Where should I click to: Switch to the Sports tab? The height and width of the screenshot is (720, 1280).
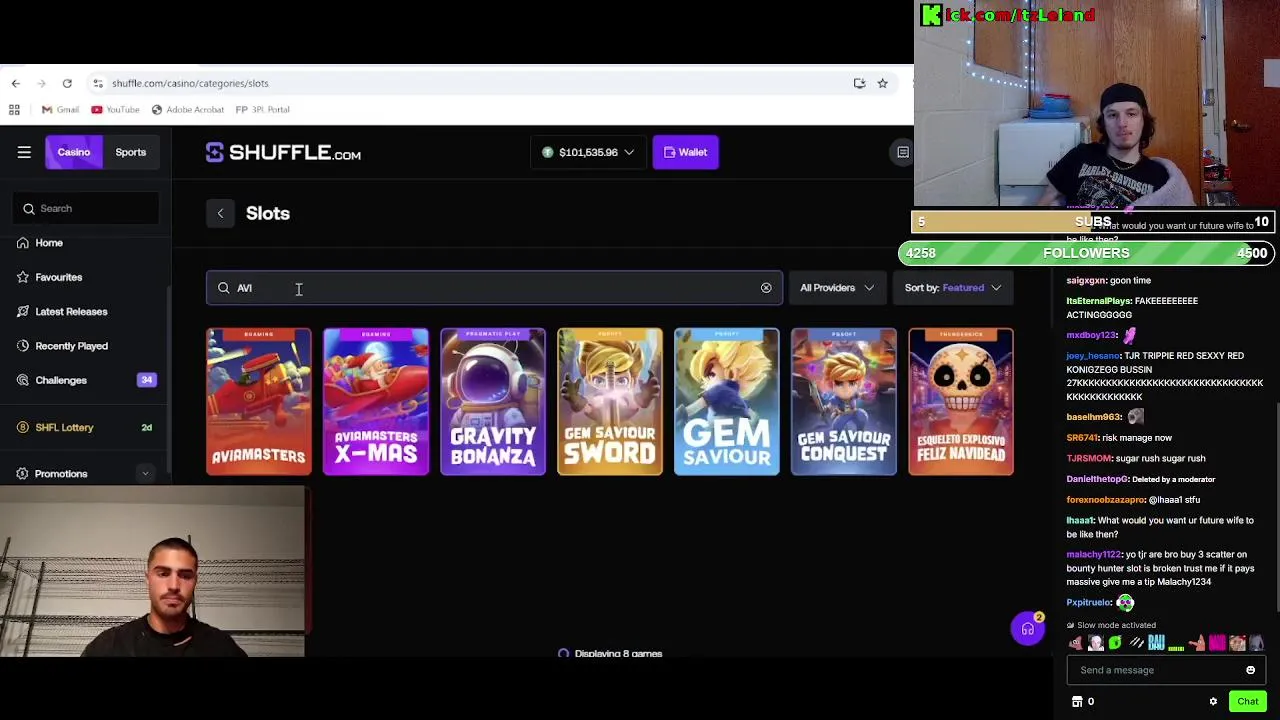[x=130, y=152]
